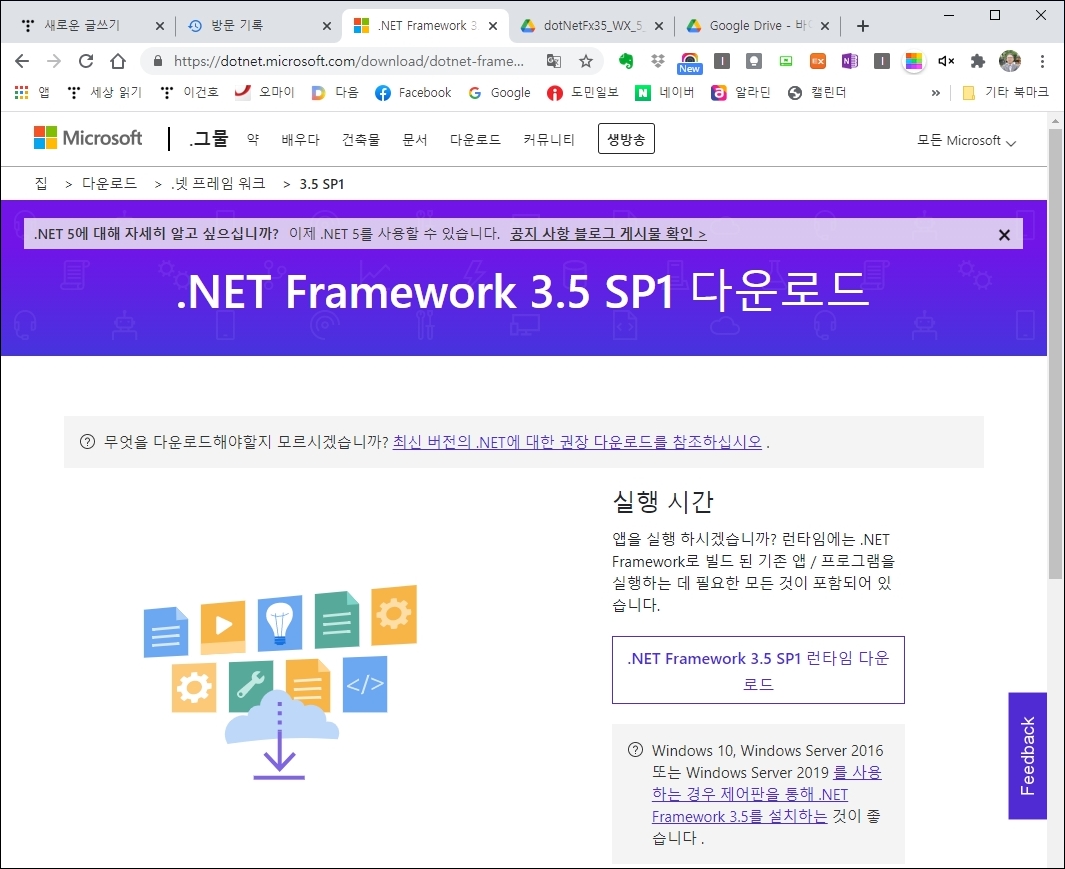This screenshot has height=869, width=1065.
Task: Open the 다음 bookmark
Action: tap(335, 92)
